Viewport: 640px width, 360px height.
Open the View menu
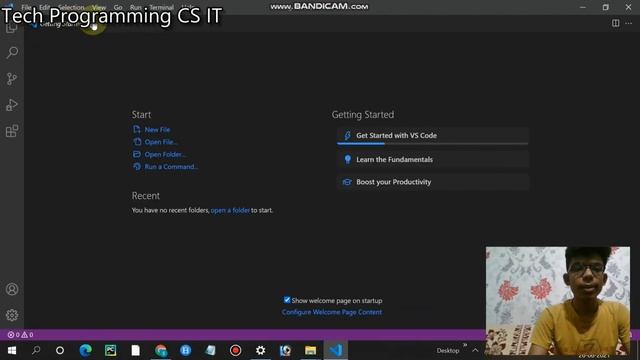99,7
